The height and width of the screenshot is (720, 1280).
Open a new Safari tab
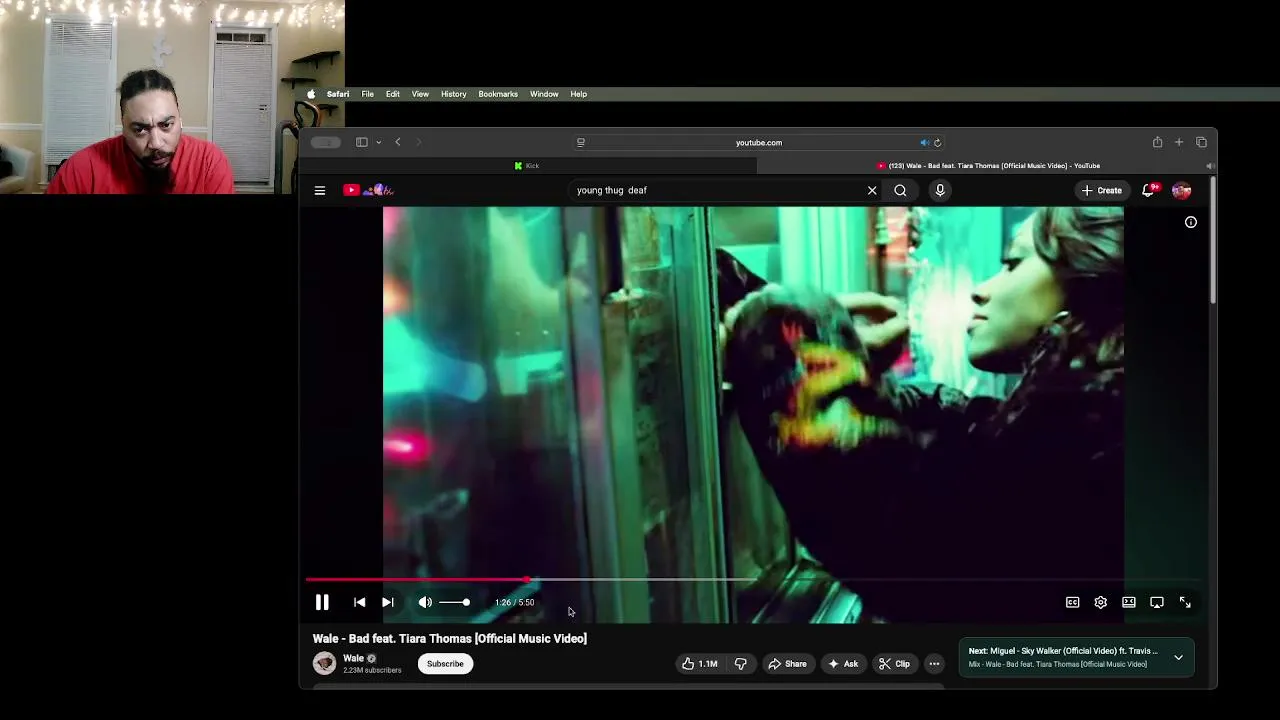(x=1179, y=142)
